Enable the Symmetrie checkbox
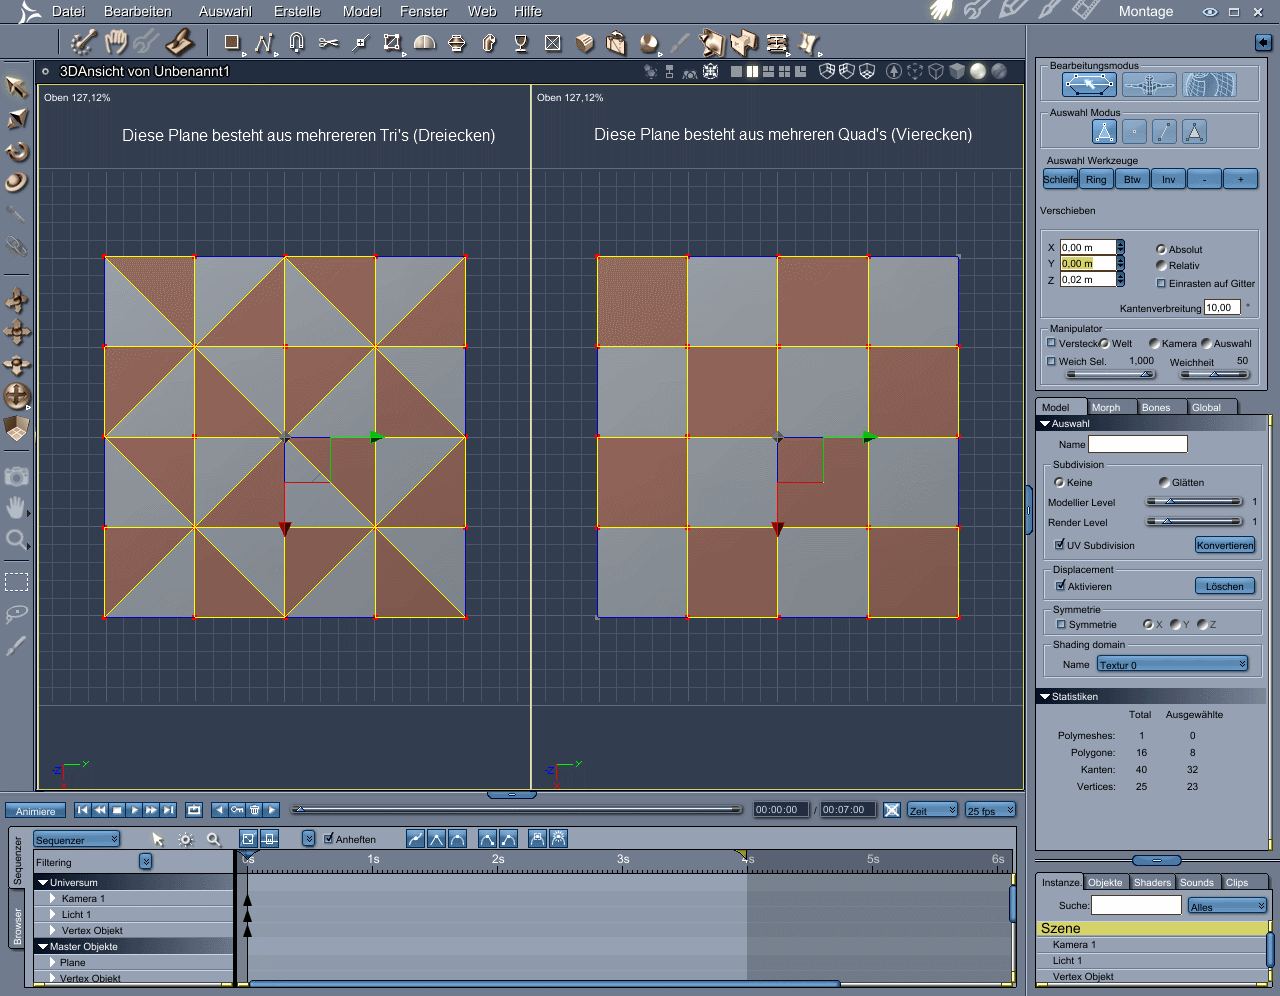This screenshot has height=996, width=1280. click(1061, 625)
